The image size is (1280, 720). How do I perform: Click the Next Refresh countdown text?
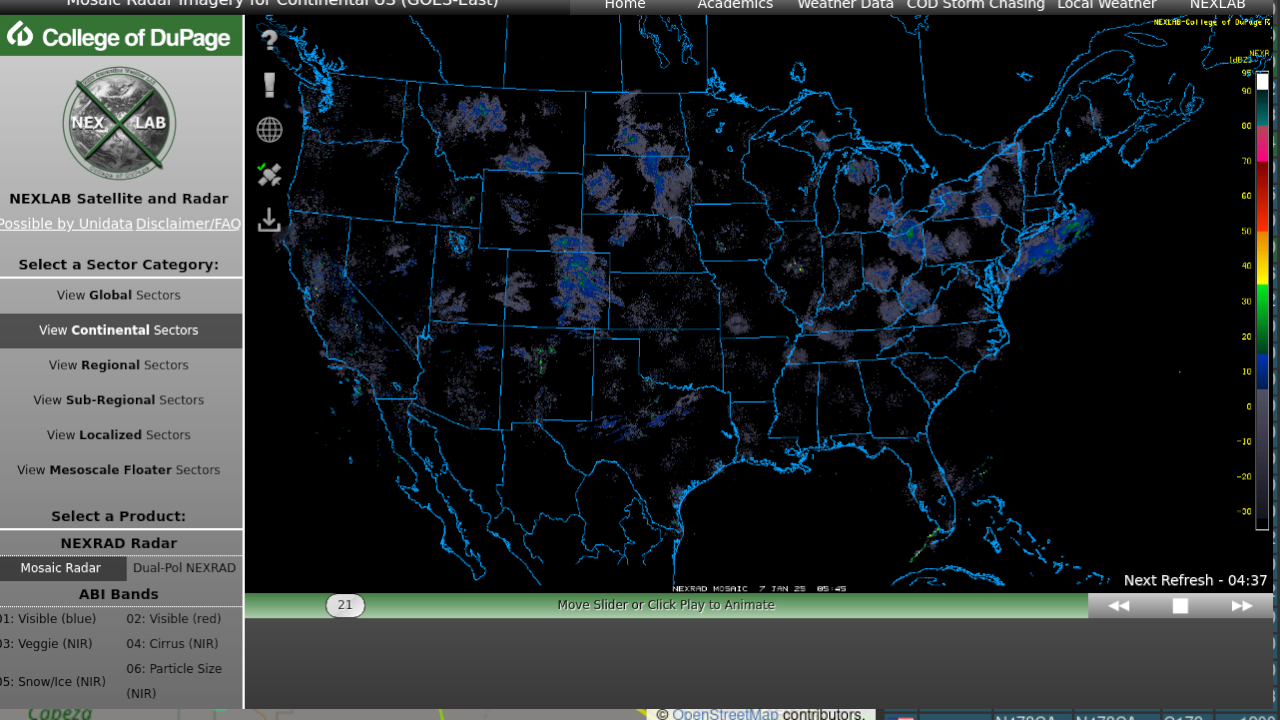pos(1195,580)
